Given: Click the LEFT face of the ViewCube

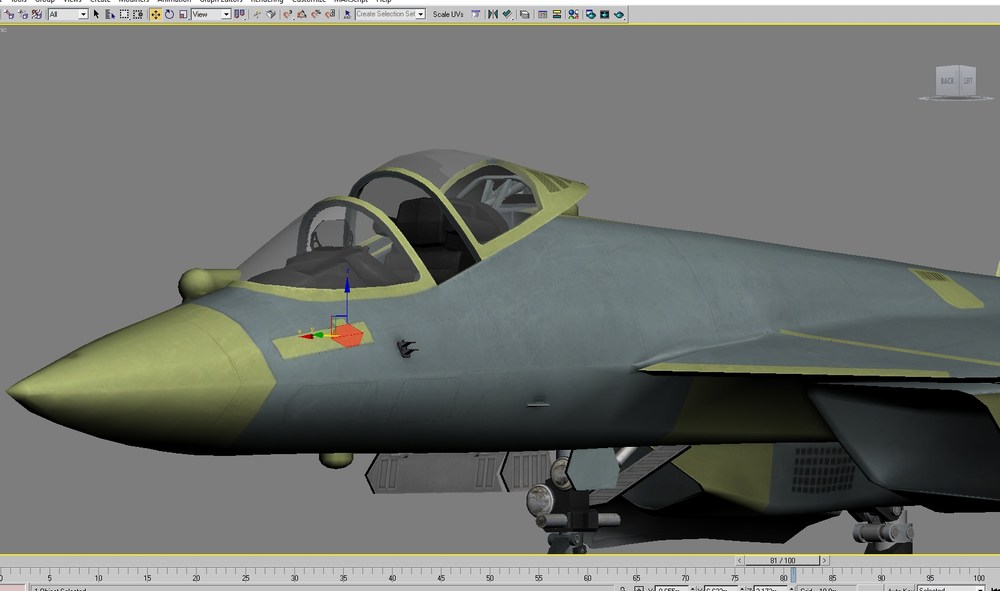Looking at the screenshot, I should point(967,81).
